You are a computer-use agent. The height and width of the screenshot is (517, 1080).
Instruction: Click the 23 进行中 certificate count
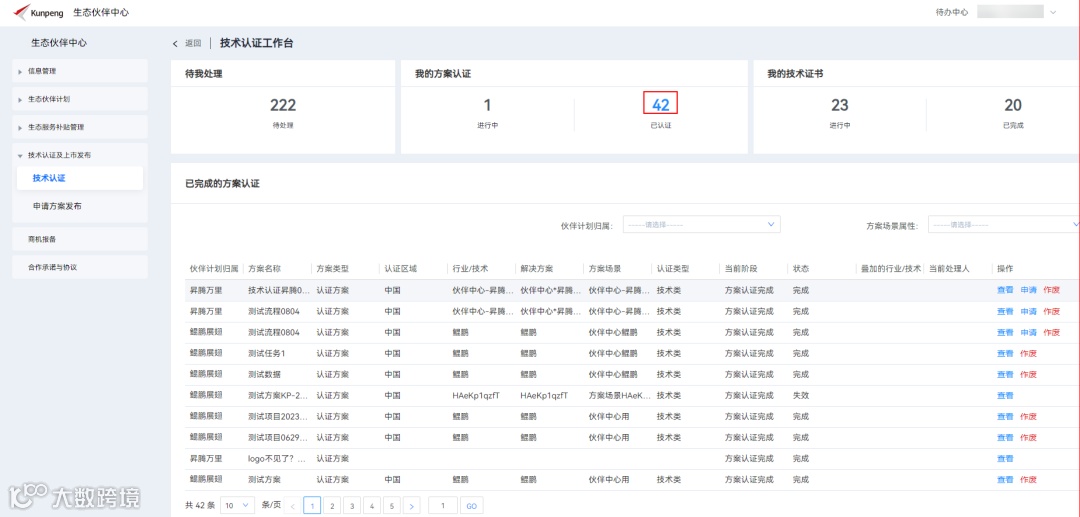pos(840,105)
